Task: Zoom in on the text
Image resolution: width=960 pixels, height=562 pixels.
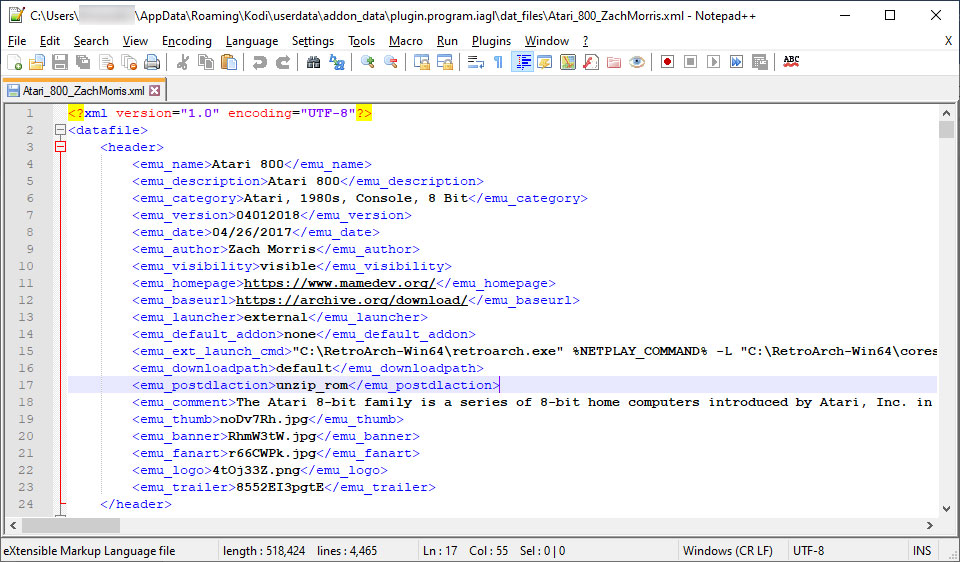Action: [367, 62]
